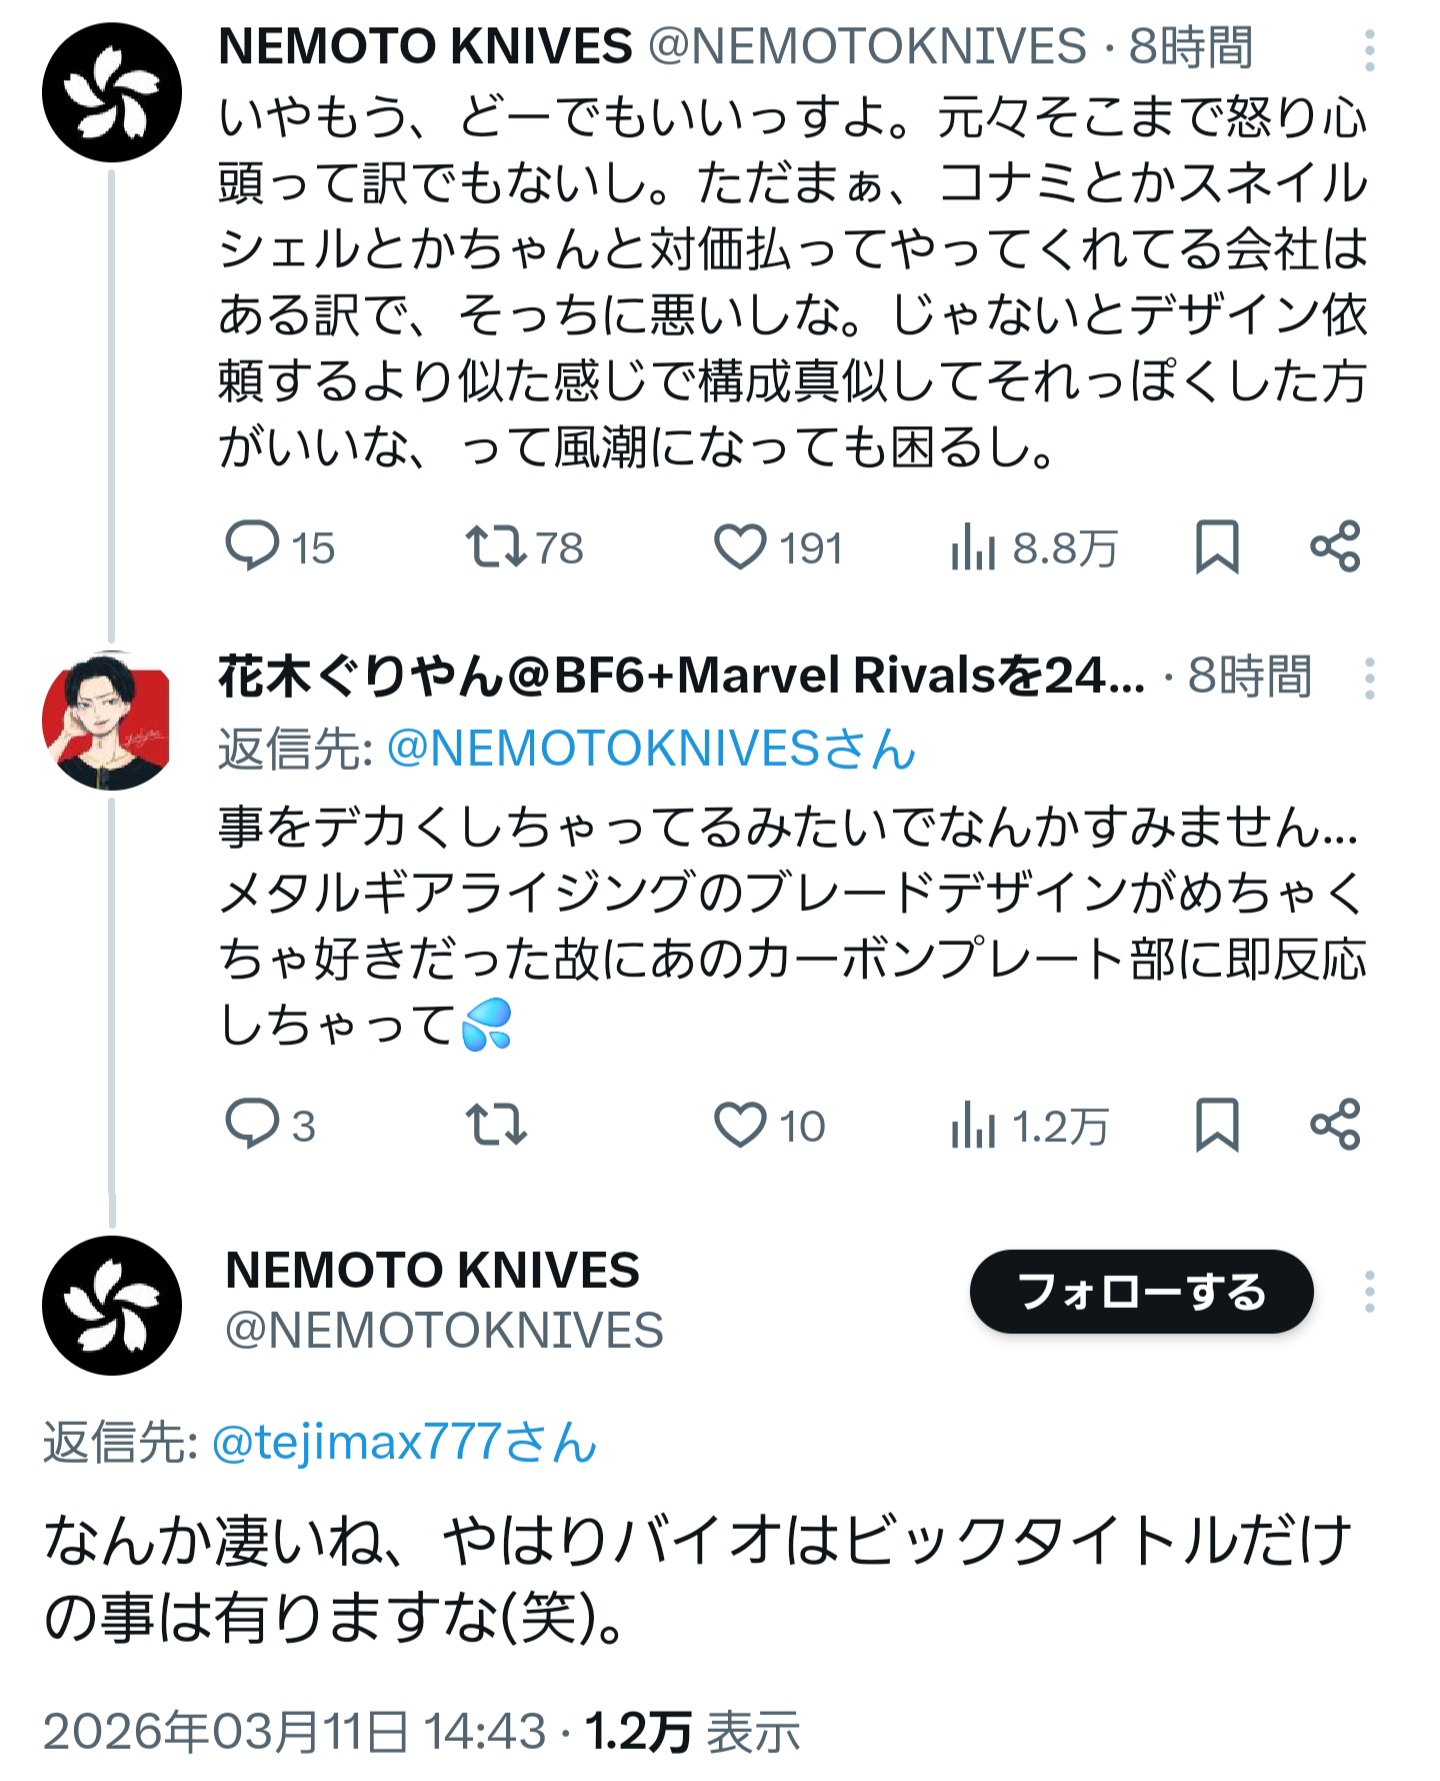
Task: Reply to the first NEMOTO KNIVES tweet
Action: tap(252, 547)
